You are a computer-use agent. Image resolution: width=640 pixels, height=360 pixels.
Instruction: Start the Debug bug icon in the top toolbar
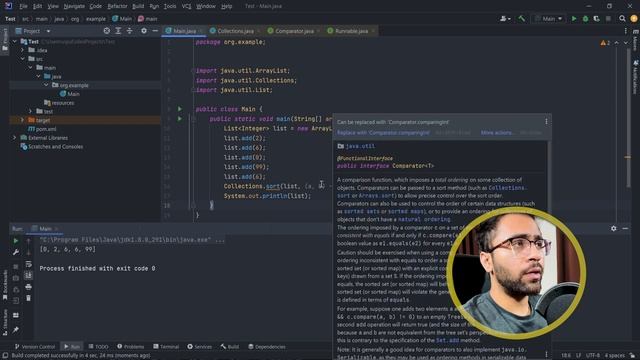(585, 19)
